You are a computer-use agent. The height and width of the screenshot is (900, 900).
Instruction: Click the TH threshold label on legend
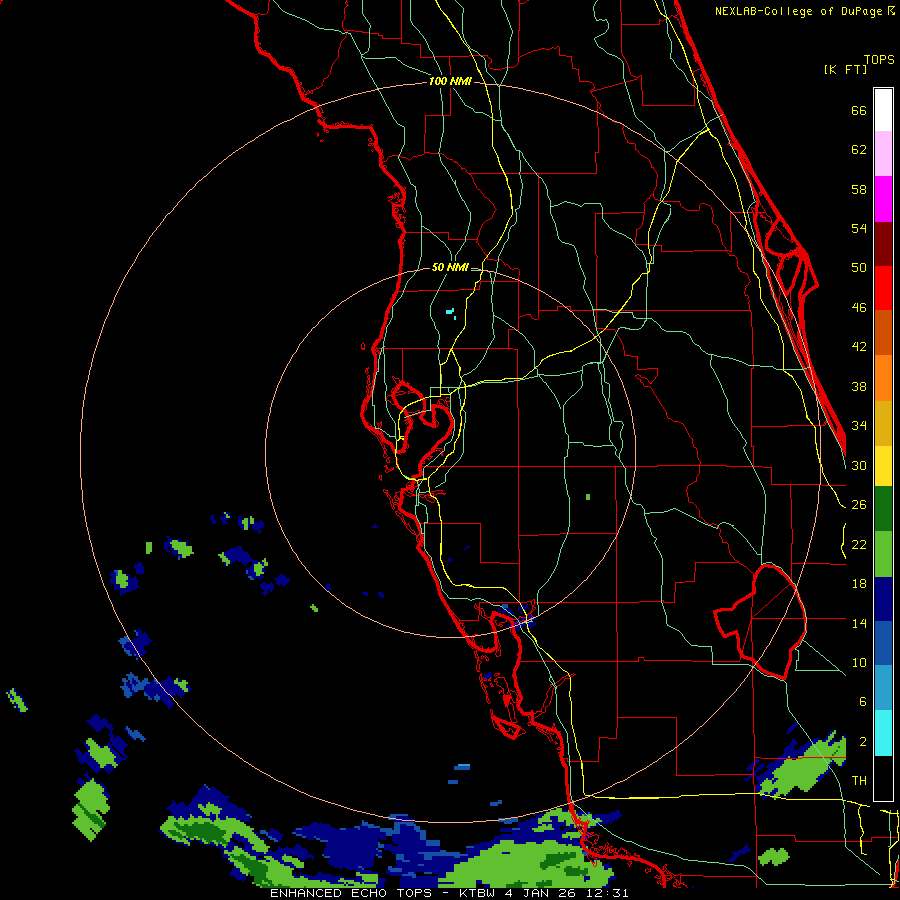point(859,781)
